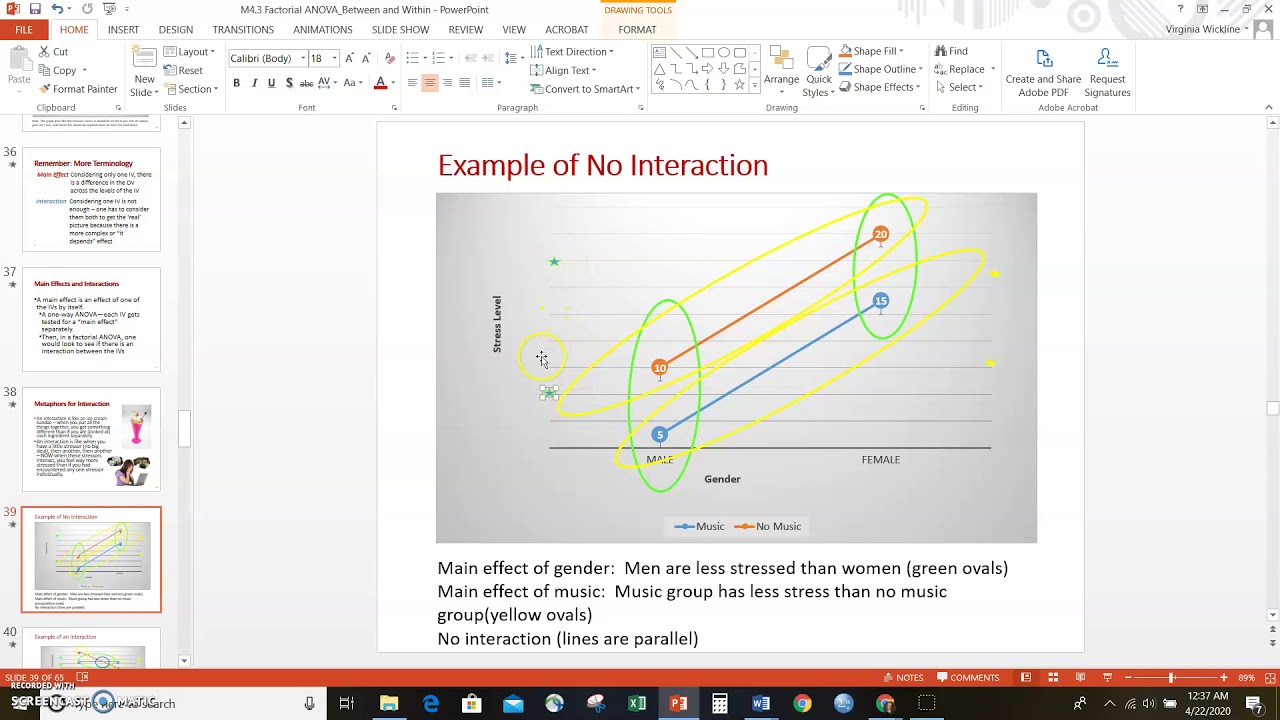
Task: Open the Shape Fill dropdown
Action: coord(871,51)
